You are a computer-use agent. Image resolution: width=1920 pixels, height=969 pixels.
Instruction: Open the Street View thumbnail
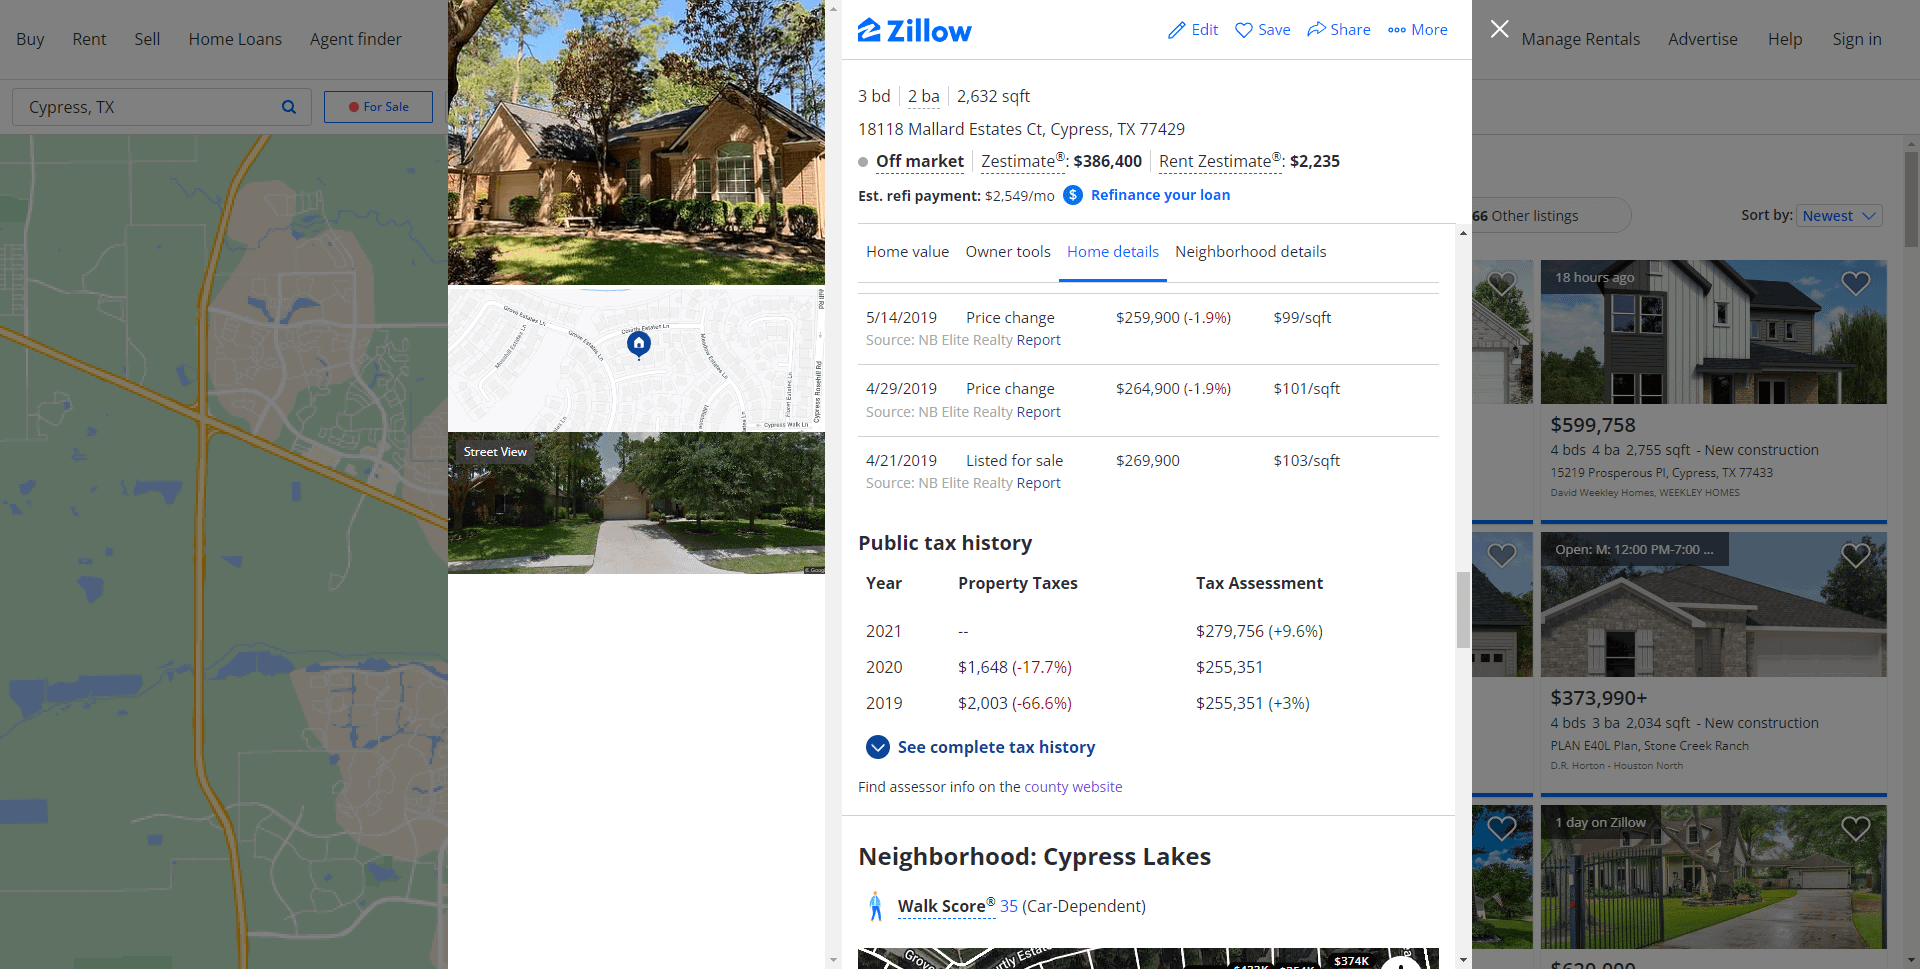pos(636,503)
